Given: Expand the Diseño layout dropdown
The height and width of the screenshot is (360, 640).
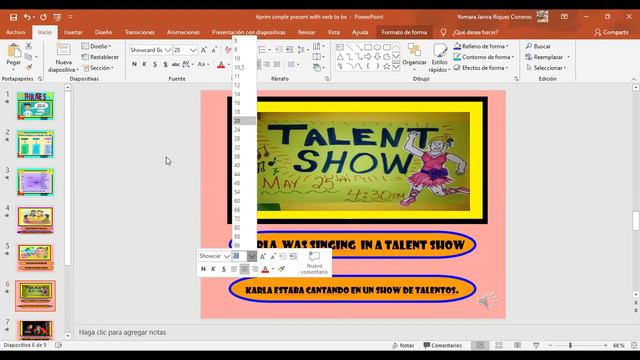Looking at the screenshot, I should click(x=96, y=46).
